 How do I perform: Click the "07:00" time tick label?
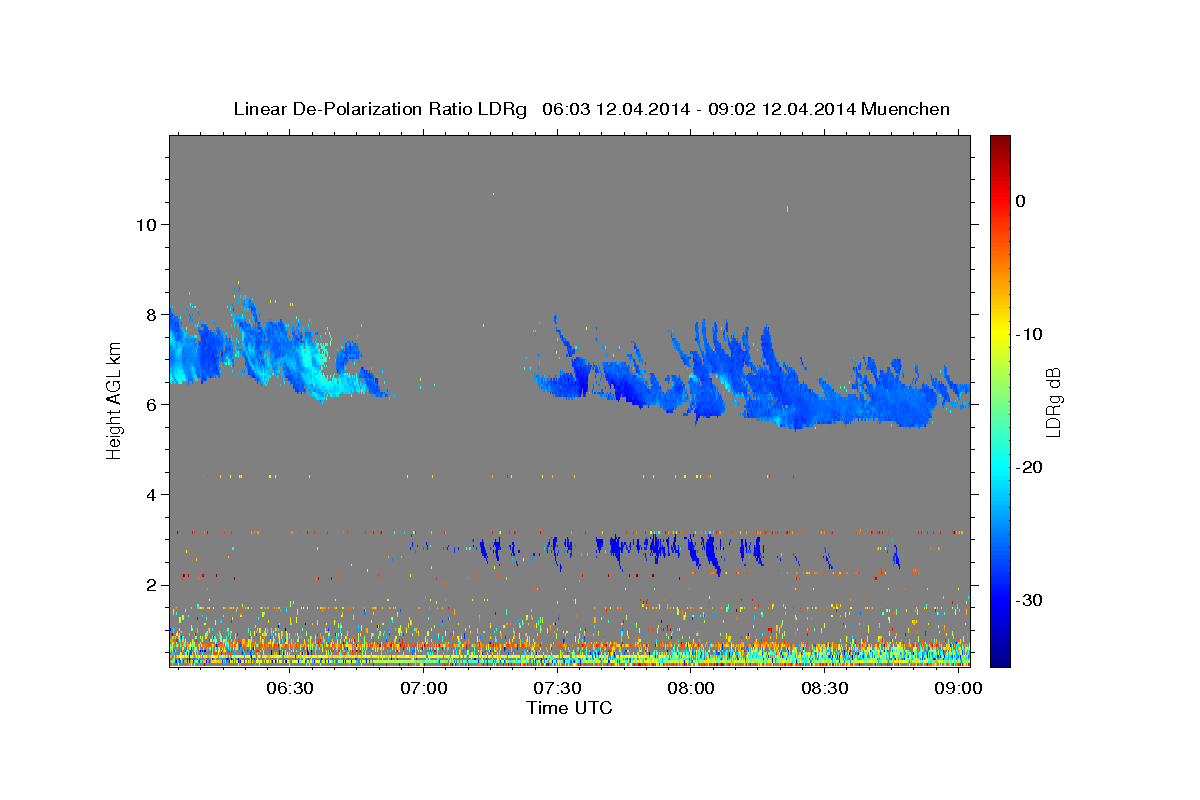click(423, 688)
